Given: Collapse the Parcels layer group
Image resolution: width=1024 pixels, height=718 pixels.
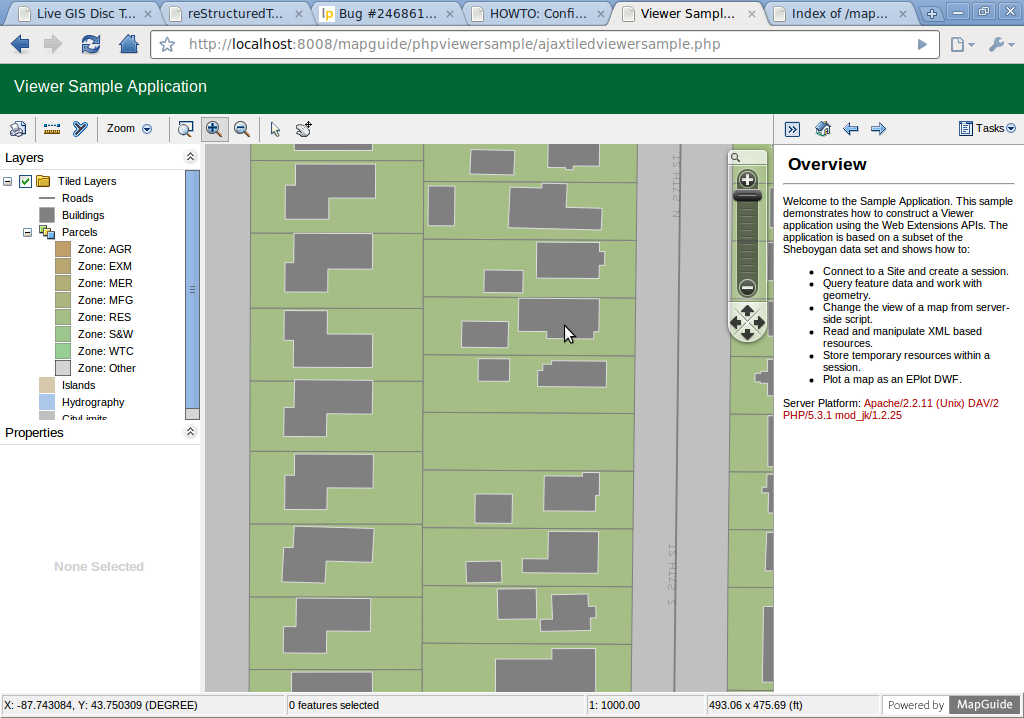Looking at the screenshot, I should point(27,232).
